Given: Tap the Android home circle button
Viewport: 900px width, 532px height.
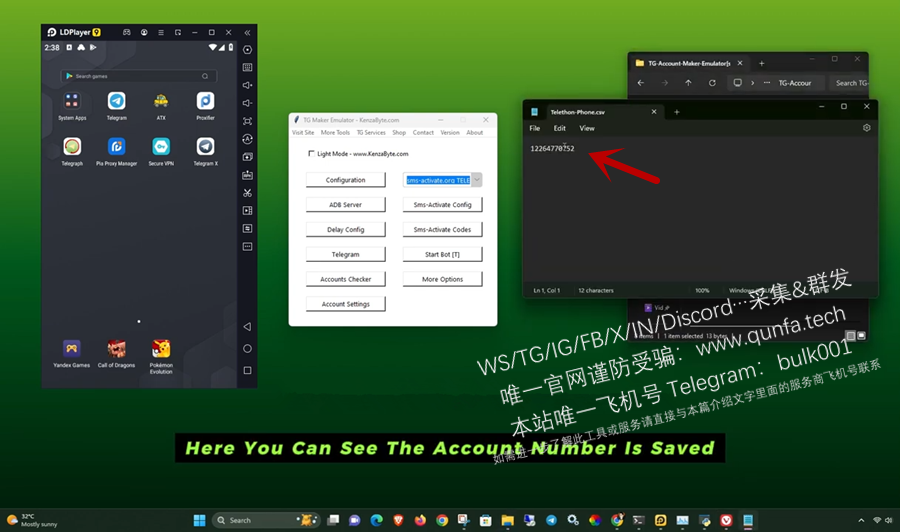Looking at the screenshot, I should [x=247, y=348].
